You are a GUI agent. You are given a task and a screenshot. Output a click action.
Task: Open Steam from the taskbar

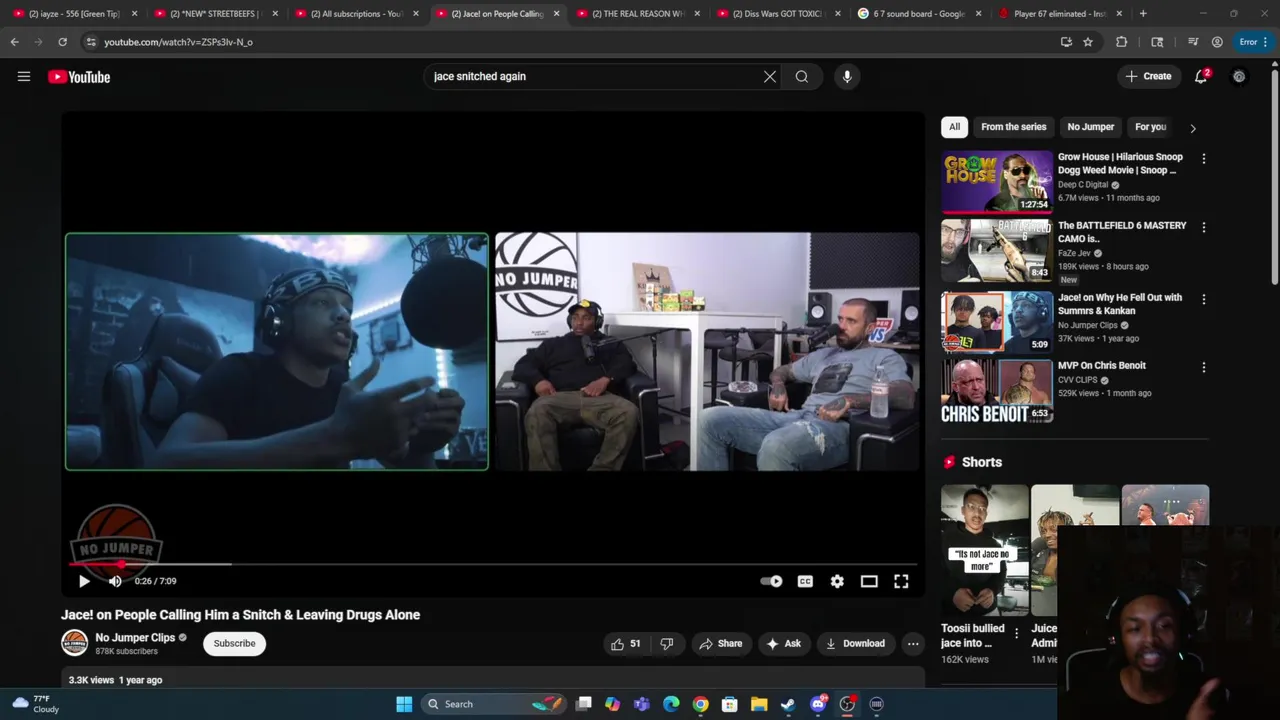788,704
